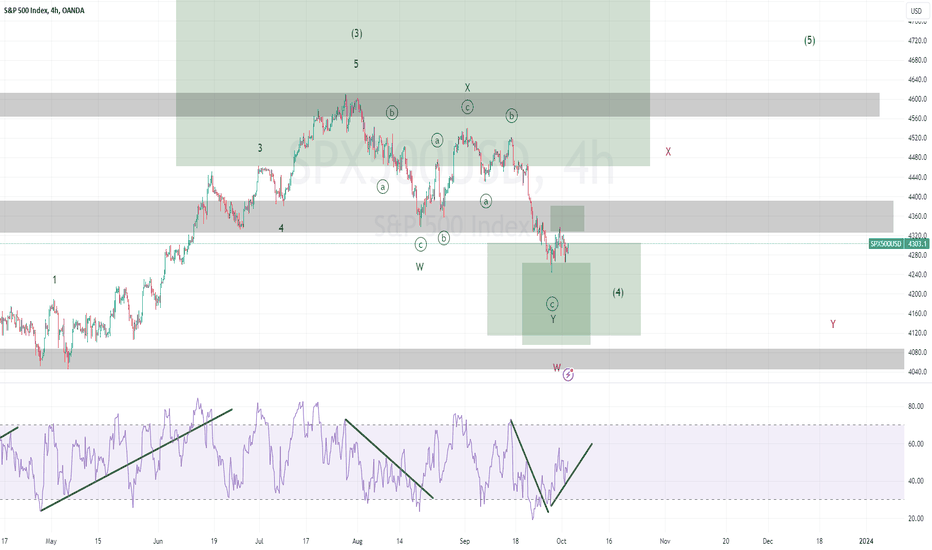Click the 60.00 RSI scale value
This screenshot has width=932, height=550.
918,444
